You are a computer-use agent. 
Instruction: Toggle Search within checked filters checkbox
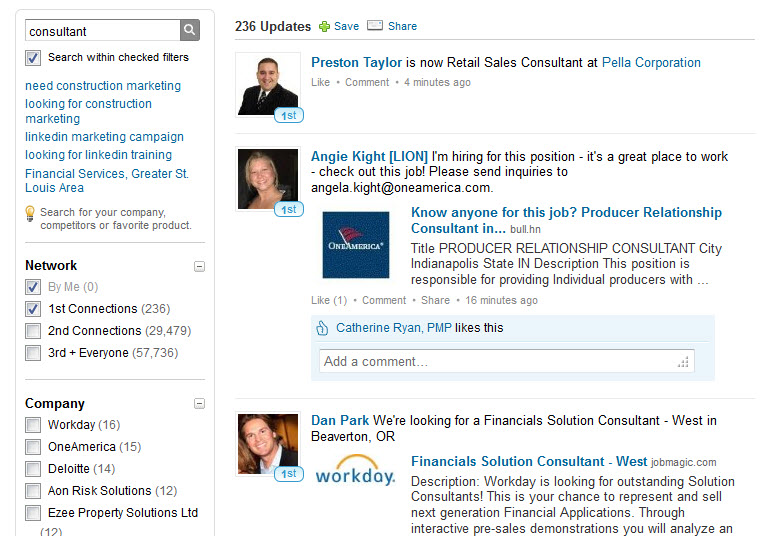click(x=33, y=58)
